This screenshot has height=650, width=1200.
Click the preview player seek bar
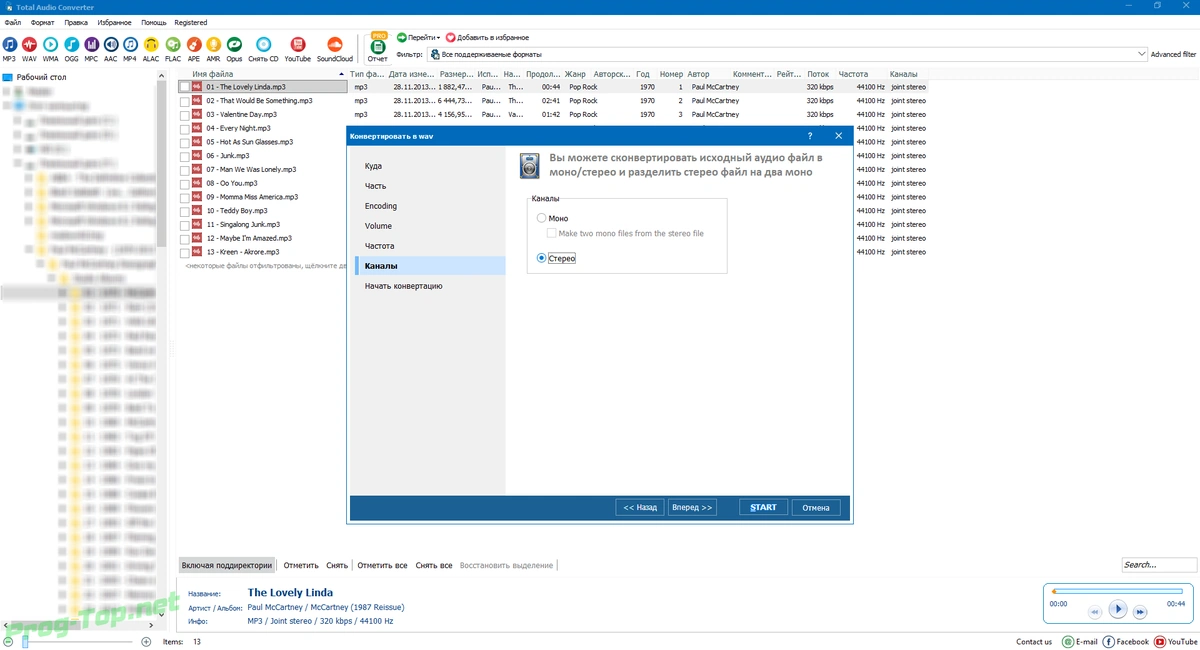point(1116,591)
